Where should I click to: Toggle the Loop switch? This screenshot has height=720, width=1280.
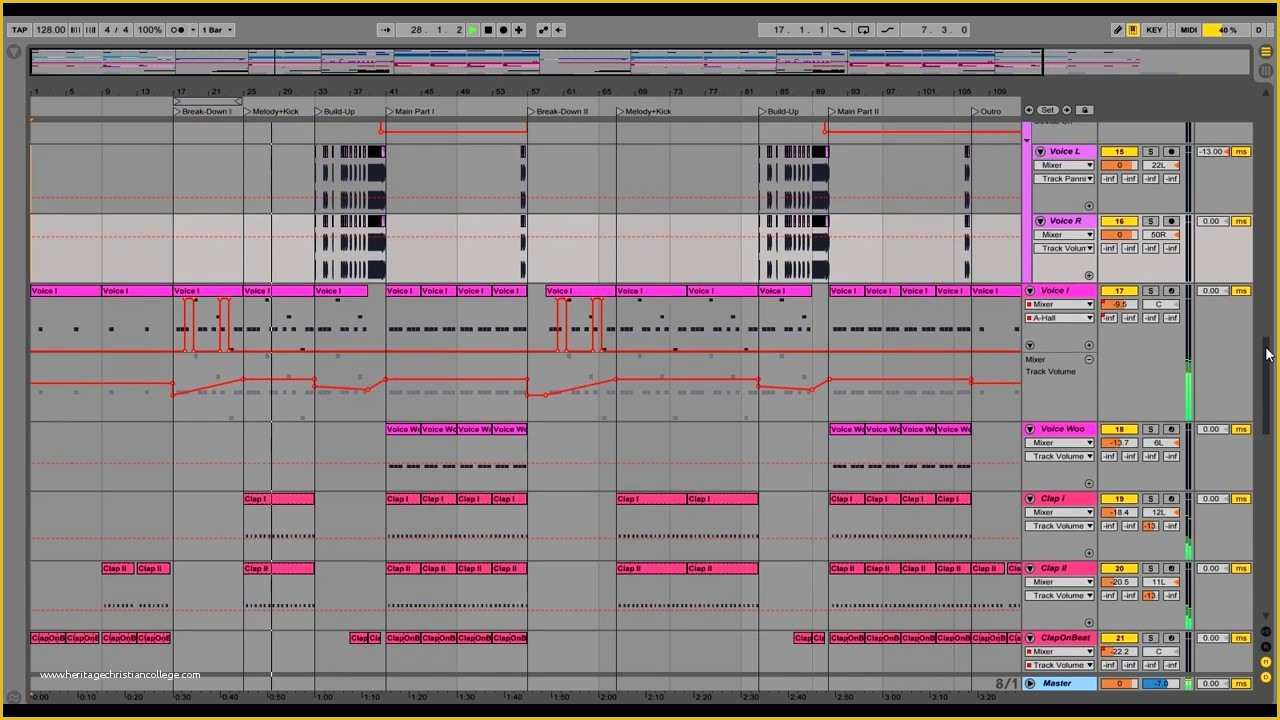863,30
